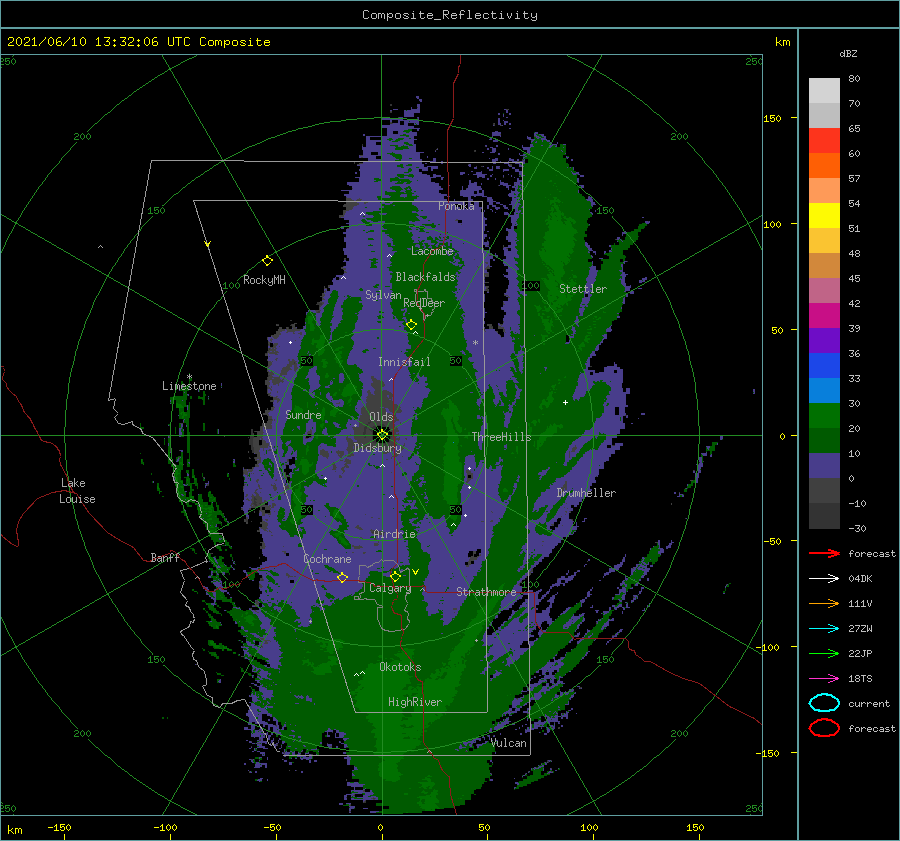Click the white asterisk above Limestone
Screen dimensions: 900x841
click(x=189, y=377)
